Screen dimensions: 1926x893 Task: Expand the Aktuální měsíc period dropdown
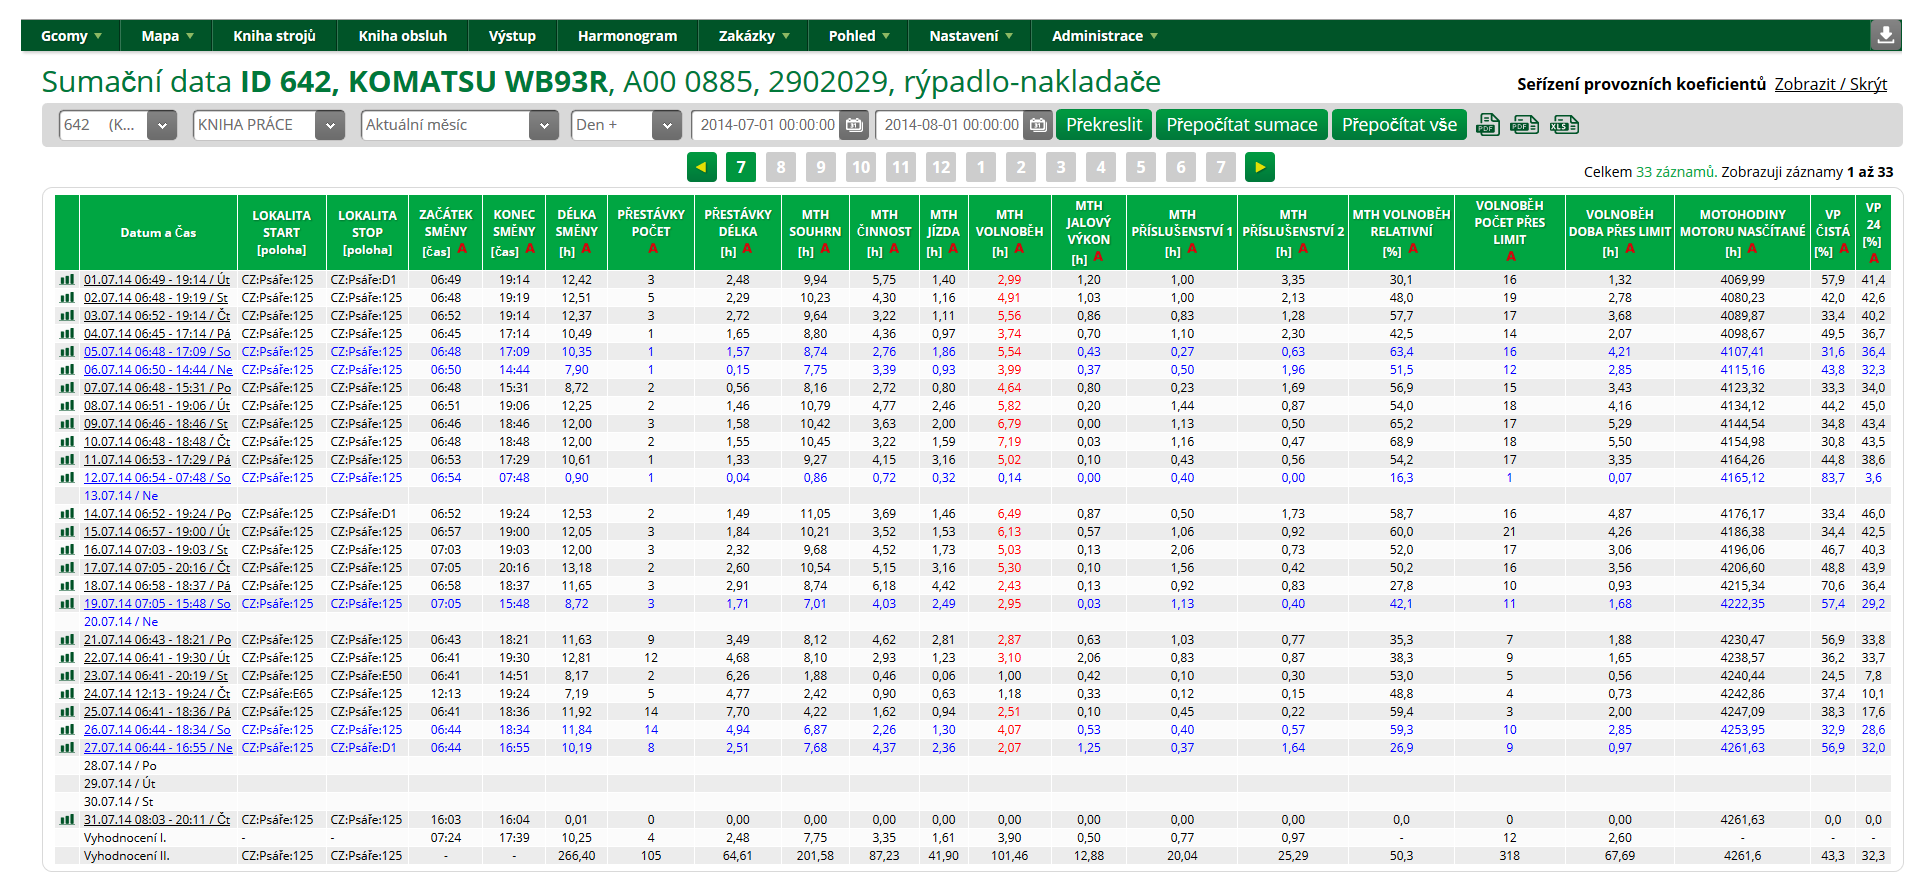click(459, 125)
